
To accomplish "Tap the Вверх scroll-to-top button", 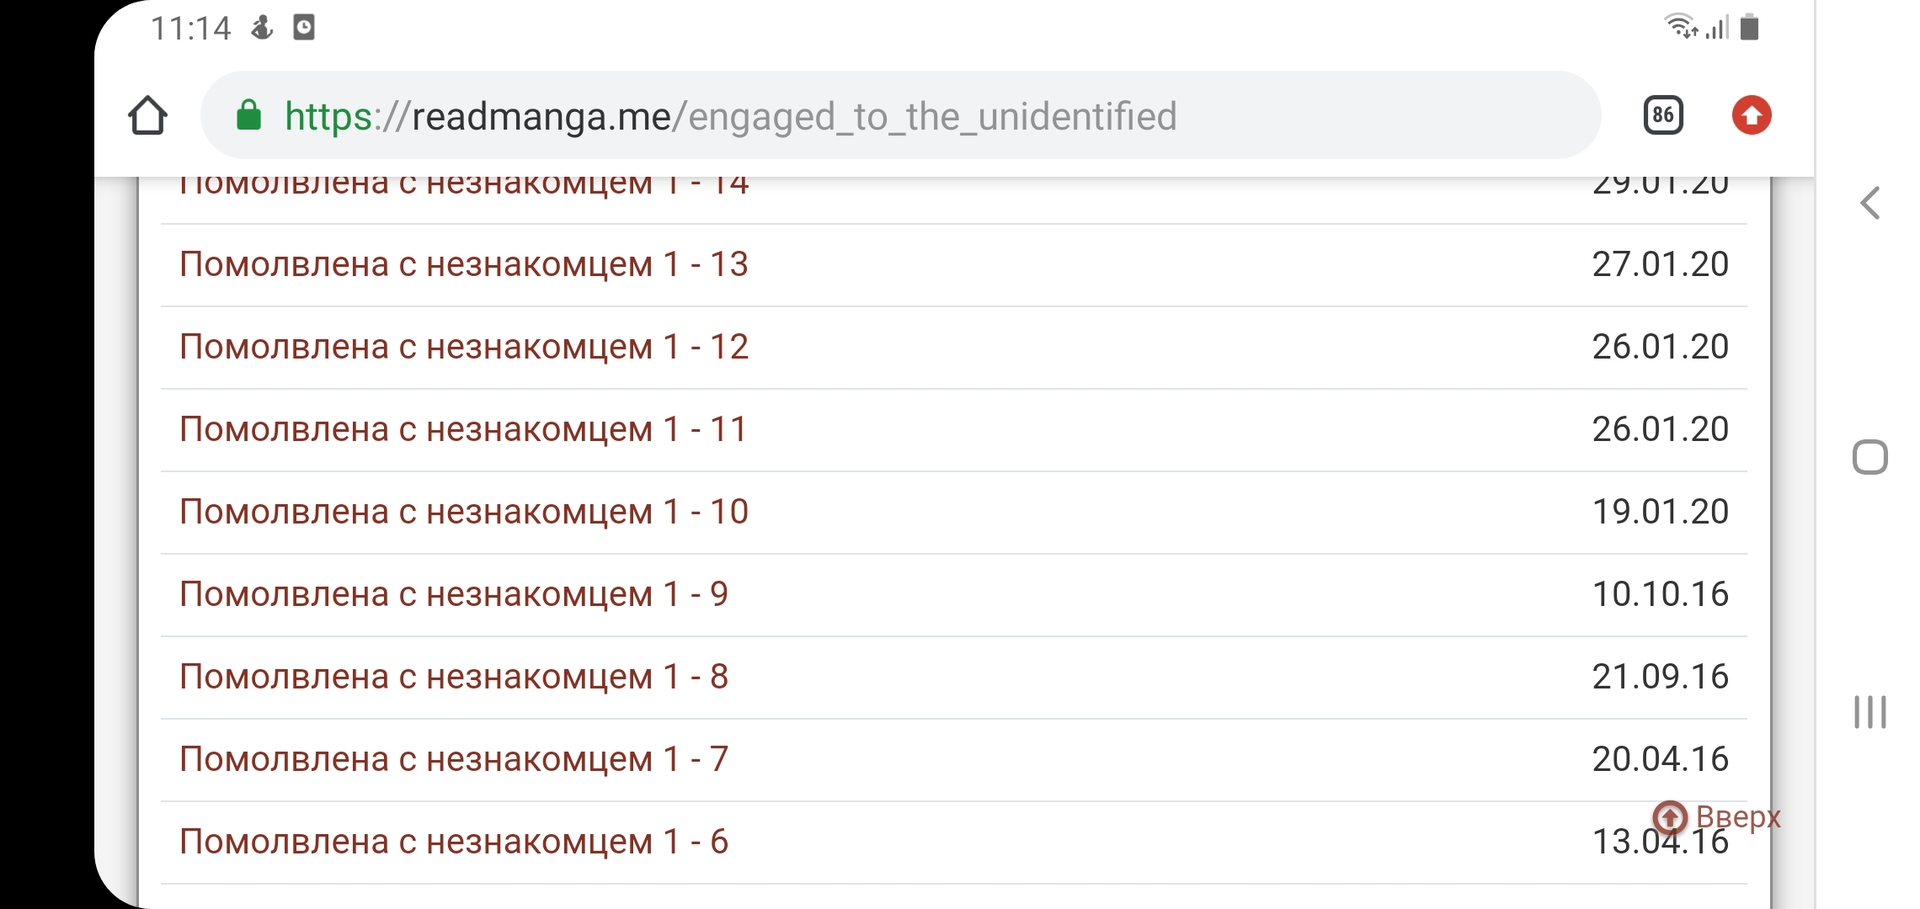I will click(1716, 817).
